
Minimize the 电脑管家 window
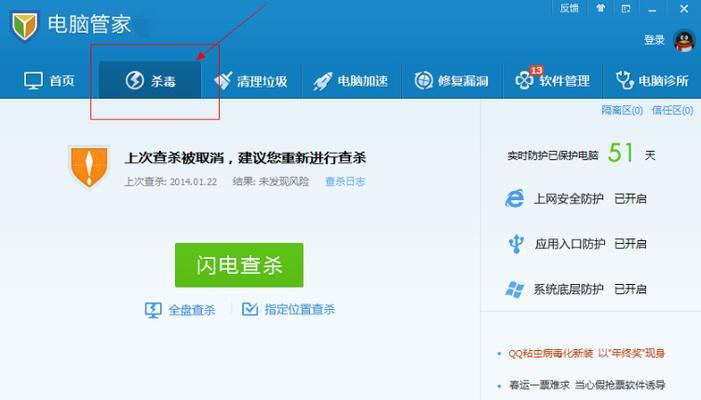coord(652,9)
